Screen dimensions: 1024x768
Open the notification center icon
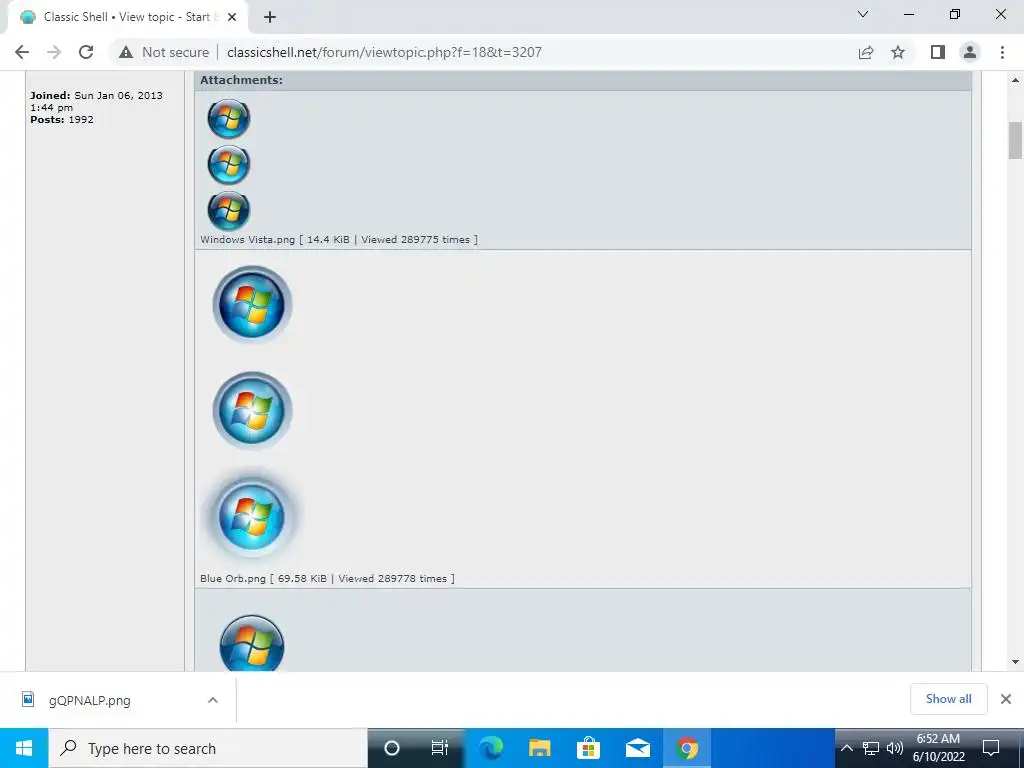point(991,748)
